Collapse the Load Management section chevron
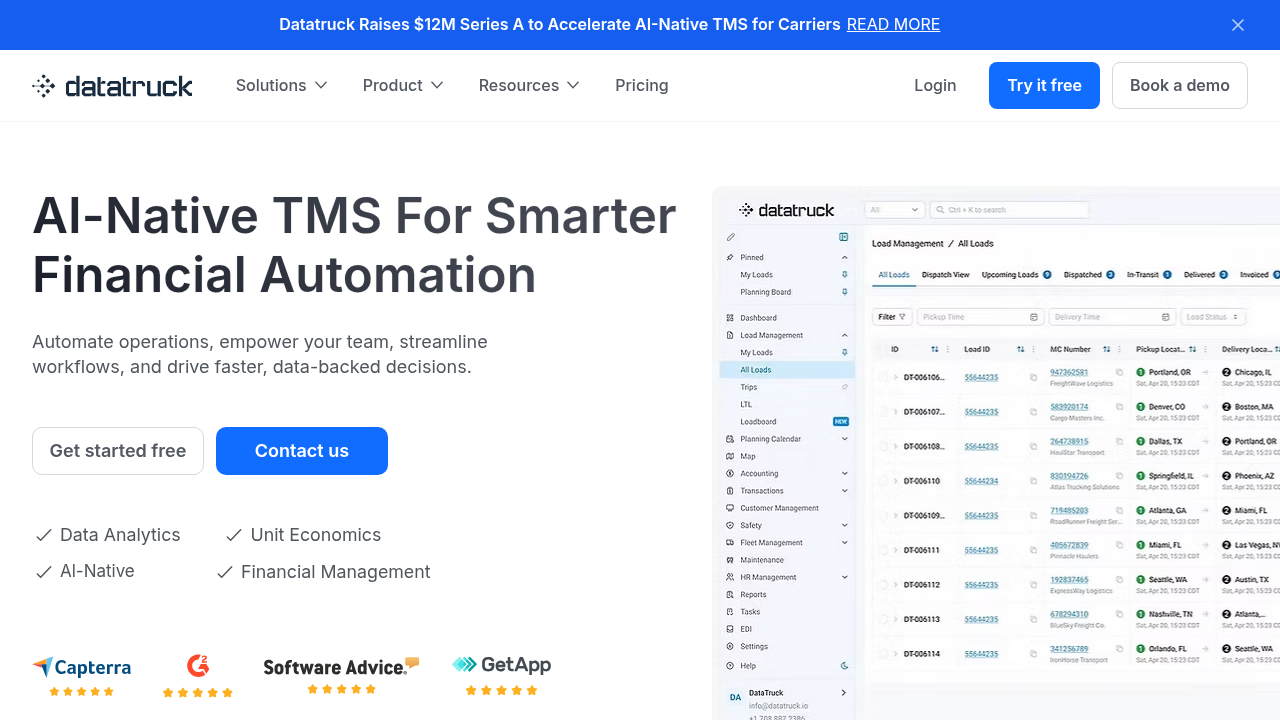This screenshot has width=1280, height=720. [x=845, y=335]
